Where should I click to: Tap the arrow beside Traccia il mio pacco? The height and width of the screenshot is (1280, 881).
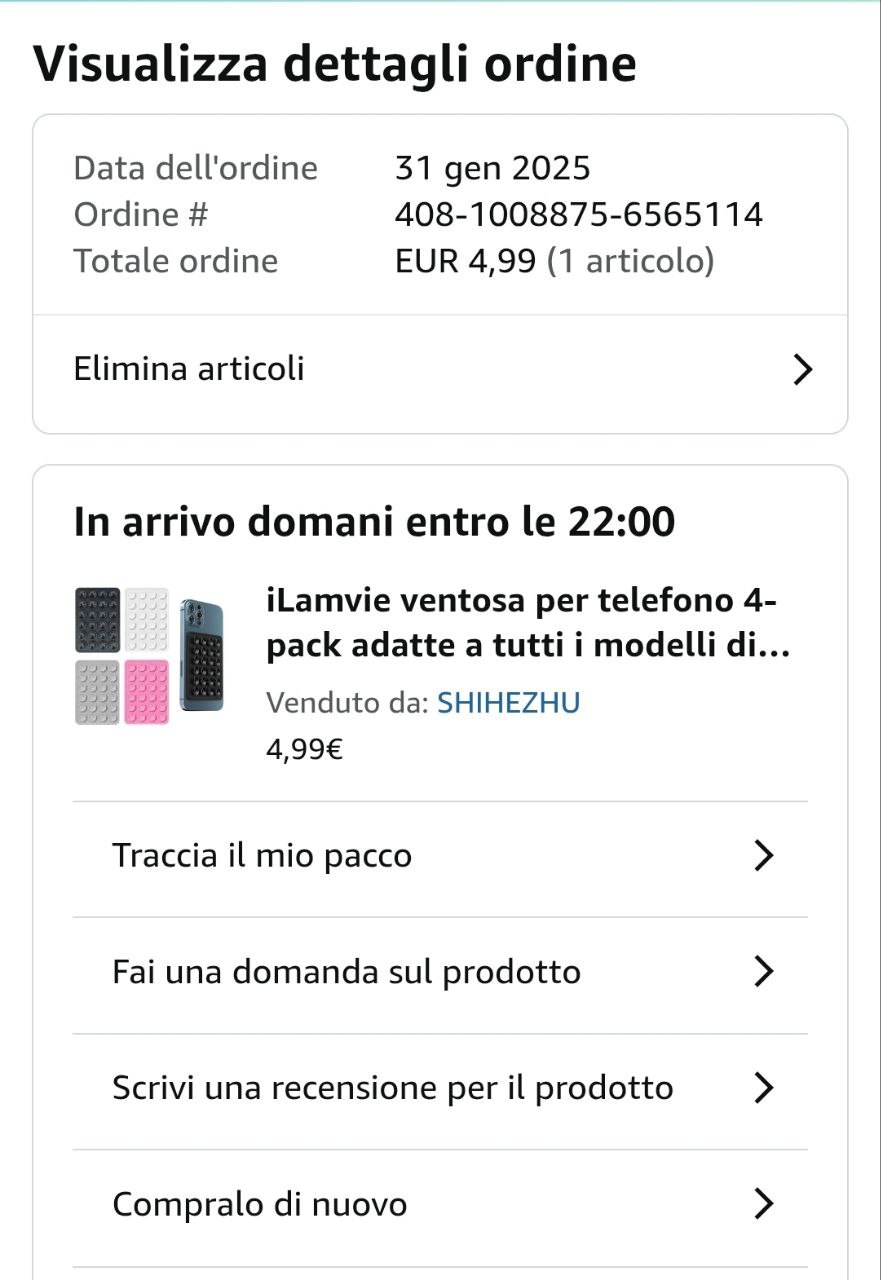763,856
